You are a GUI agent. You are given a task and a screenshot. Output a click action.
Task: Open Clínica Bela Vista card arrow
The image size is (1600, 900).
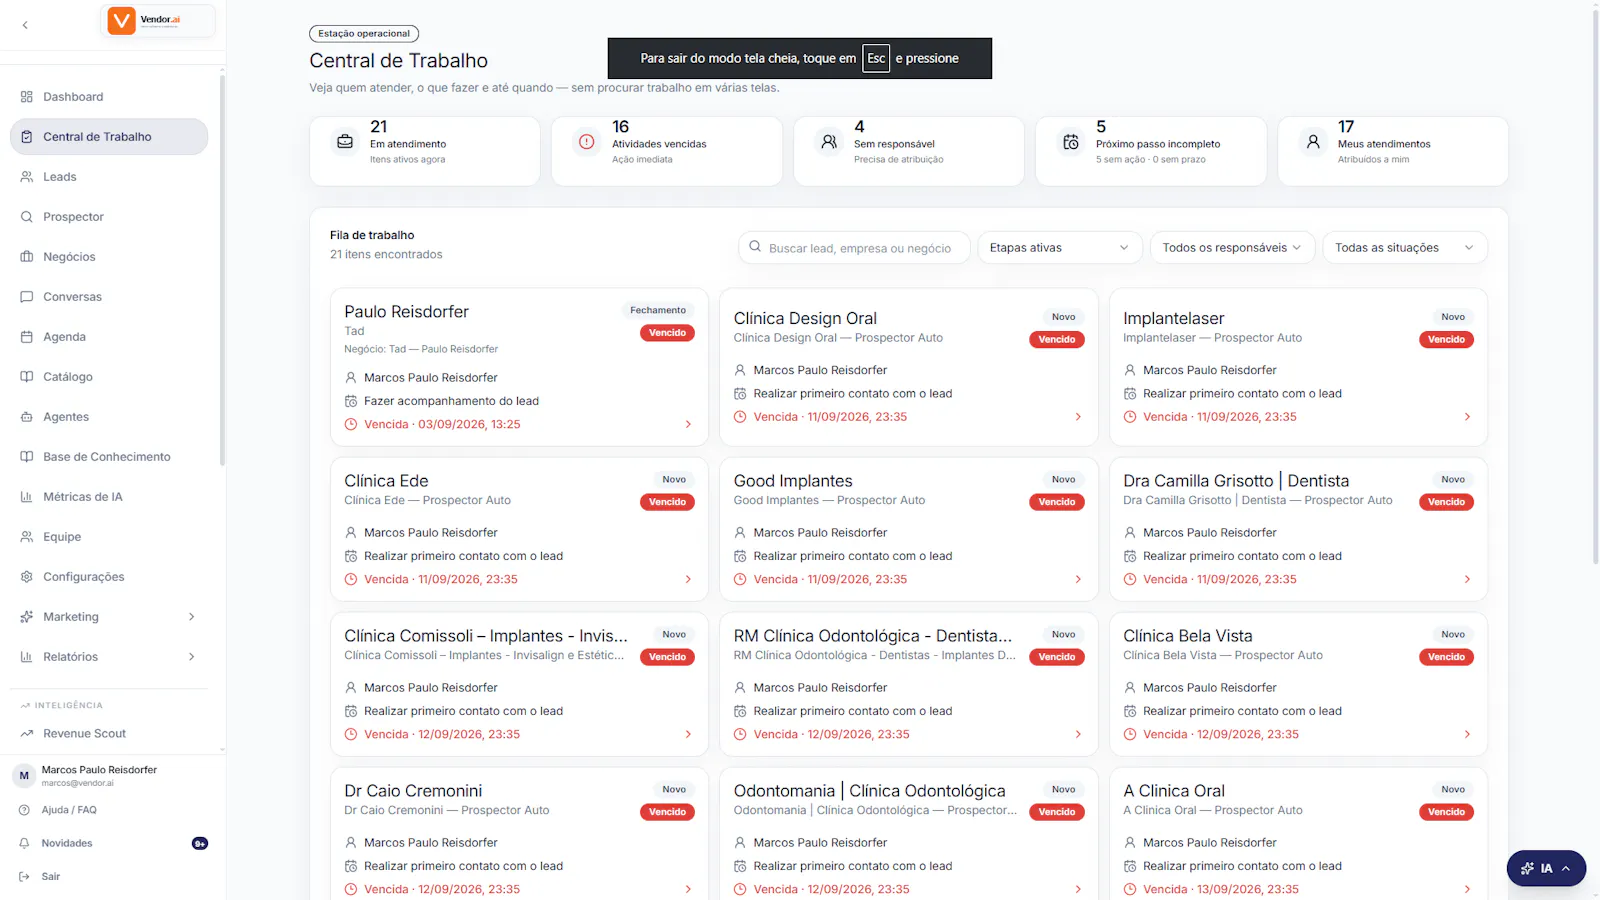click(x=1467, y=734)
